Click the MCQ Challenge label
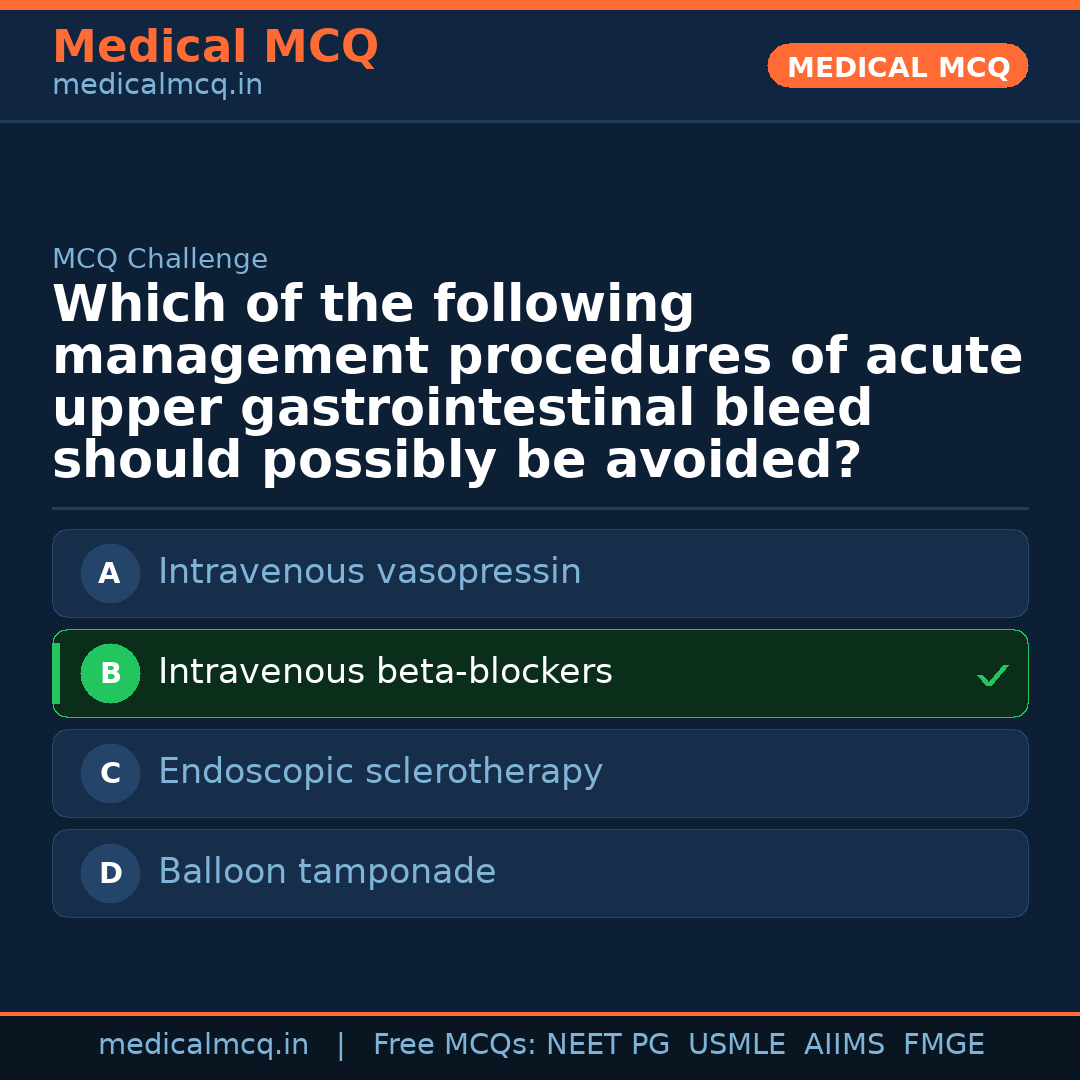This screenshot has height=1080, width=1080. (x=160, y=260)
